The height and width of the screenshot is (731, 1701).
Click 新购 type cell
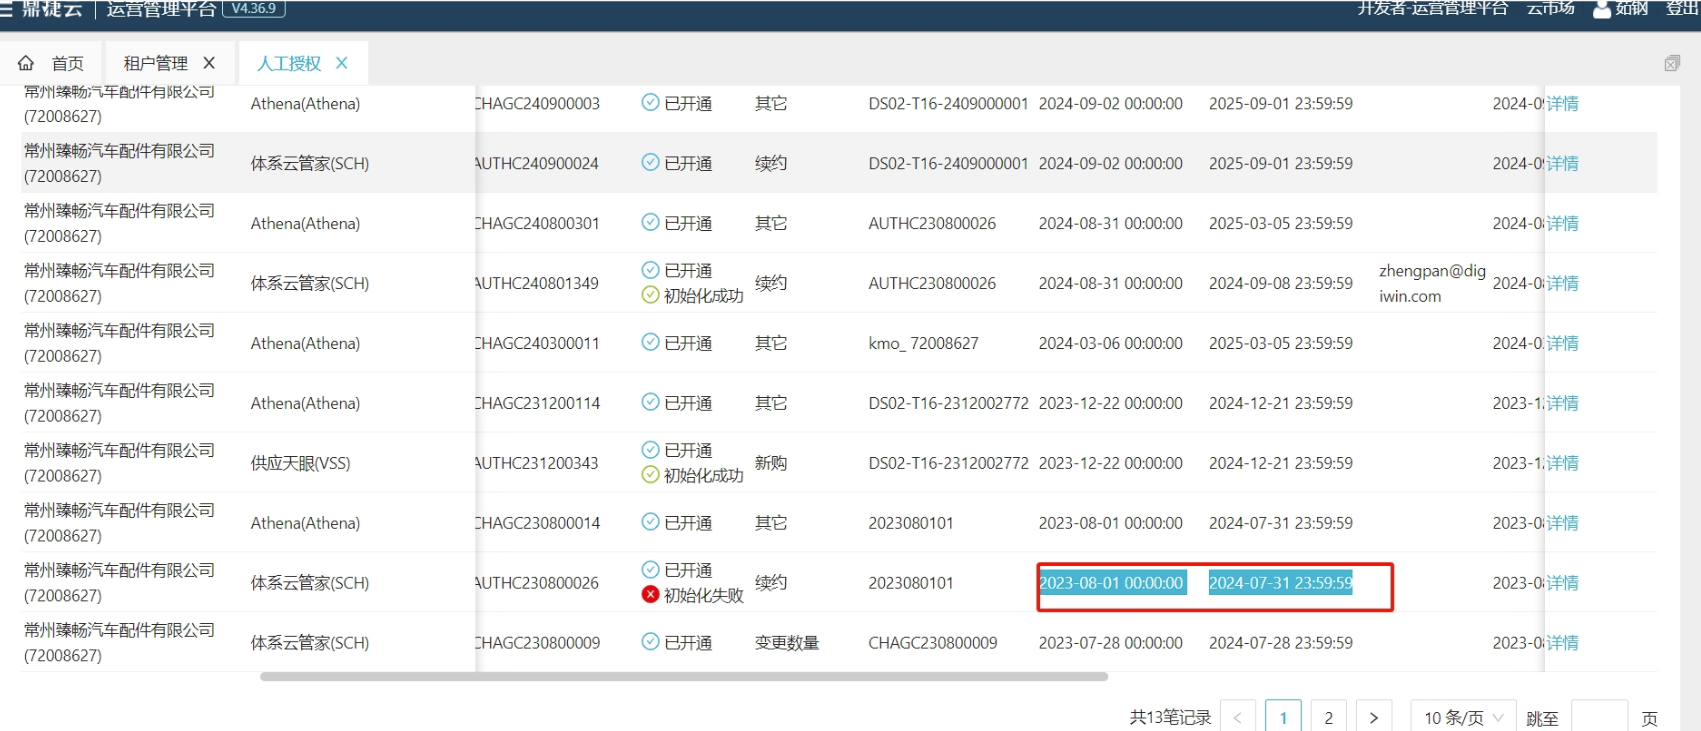tap(771, 463)
